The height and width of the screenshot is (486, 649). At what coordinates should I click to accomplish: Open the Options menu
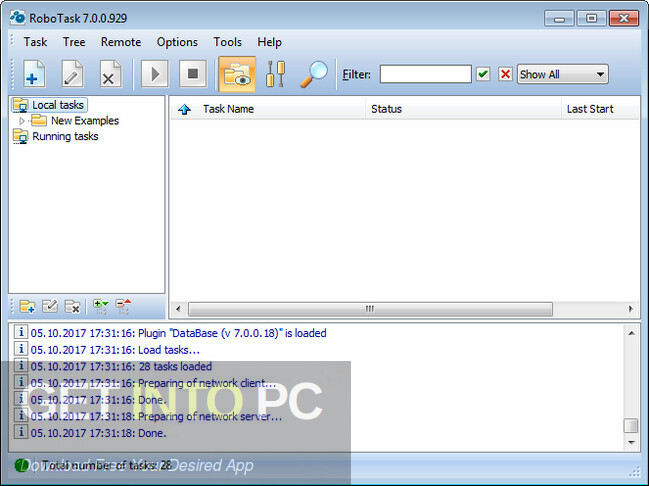(x=177, y=42)
